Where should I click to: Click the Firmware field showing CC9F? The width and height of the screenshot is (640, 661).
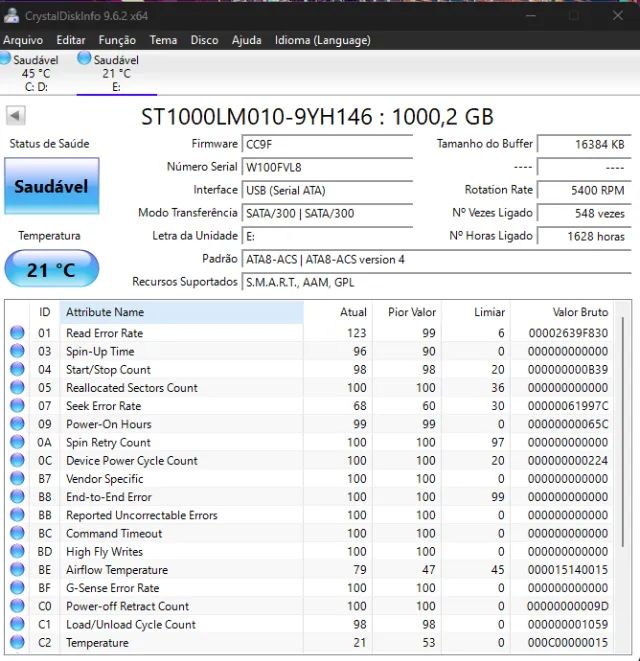pos(327,144)
